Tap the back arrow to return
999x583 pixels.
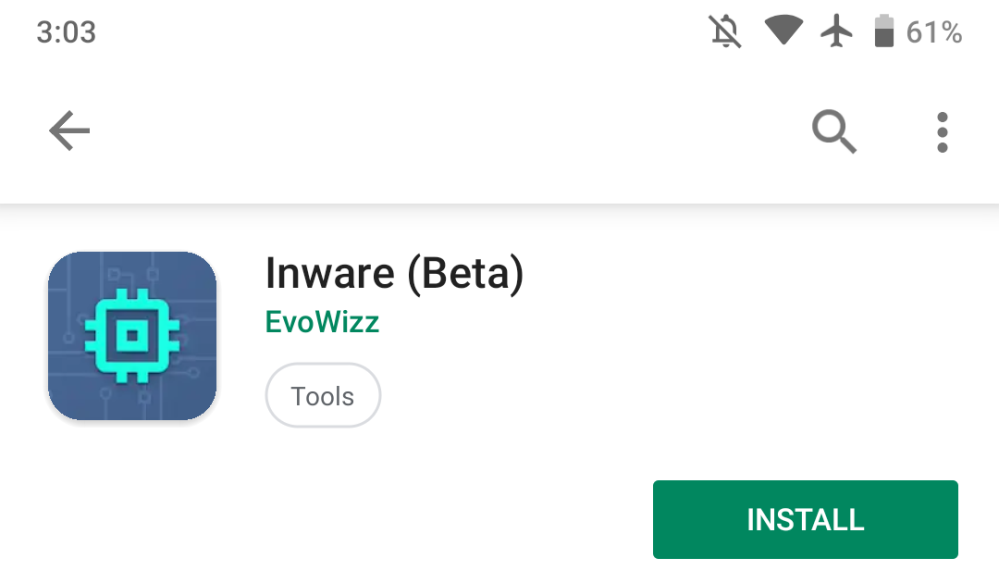(x=68, y=131)
